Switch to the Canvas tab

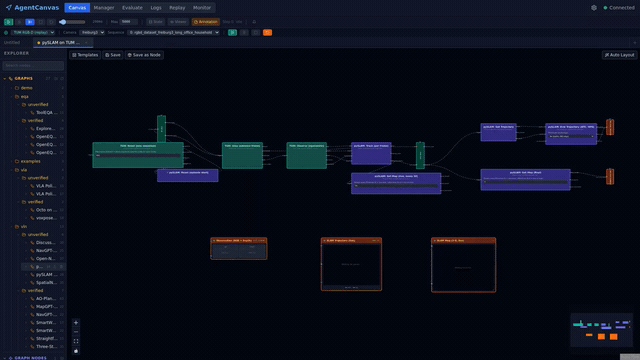click(77, 8)
